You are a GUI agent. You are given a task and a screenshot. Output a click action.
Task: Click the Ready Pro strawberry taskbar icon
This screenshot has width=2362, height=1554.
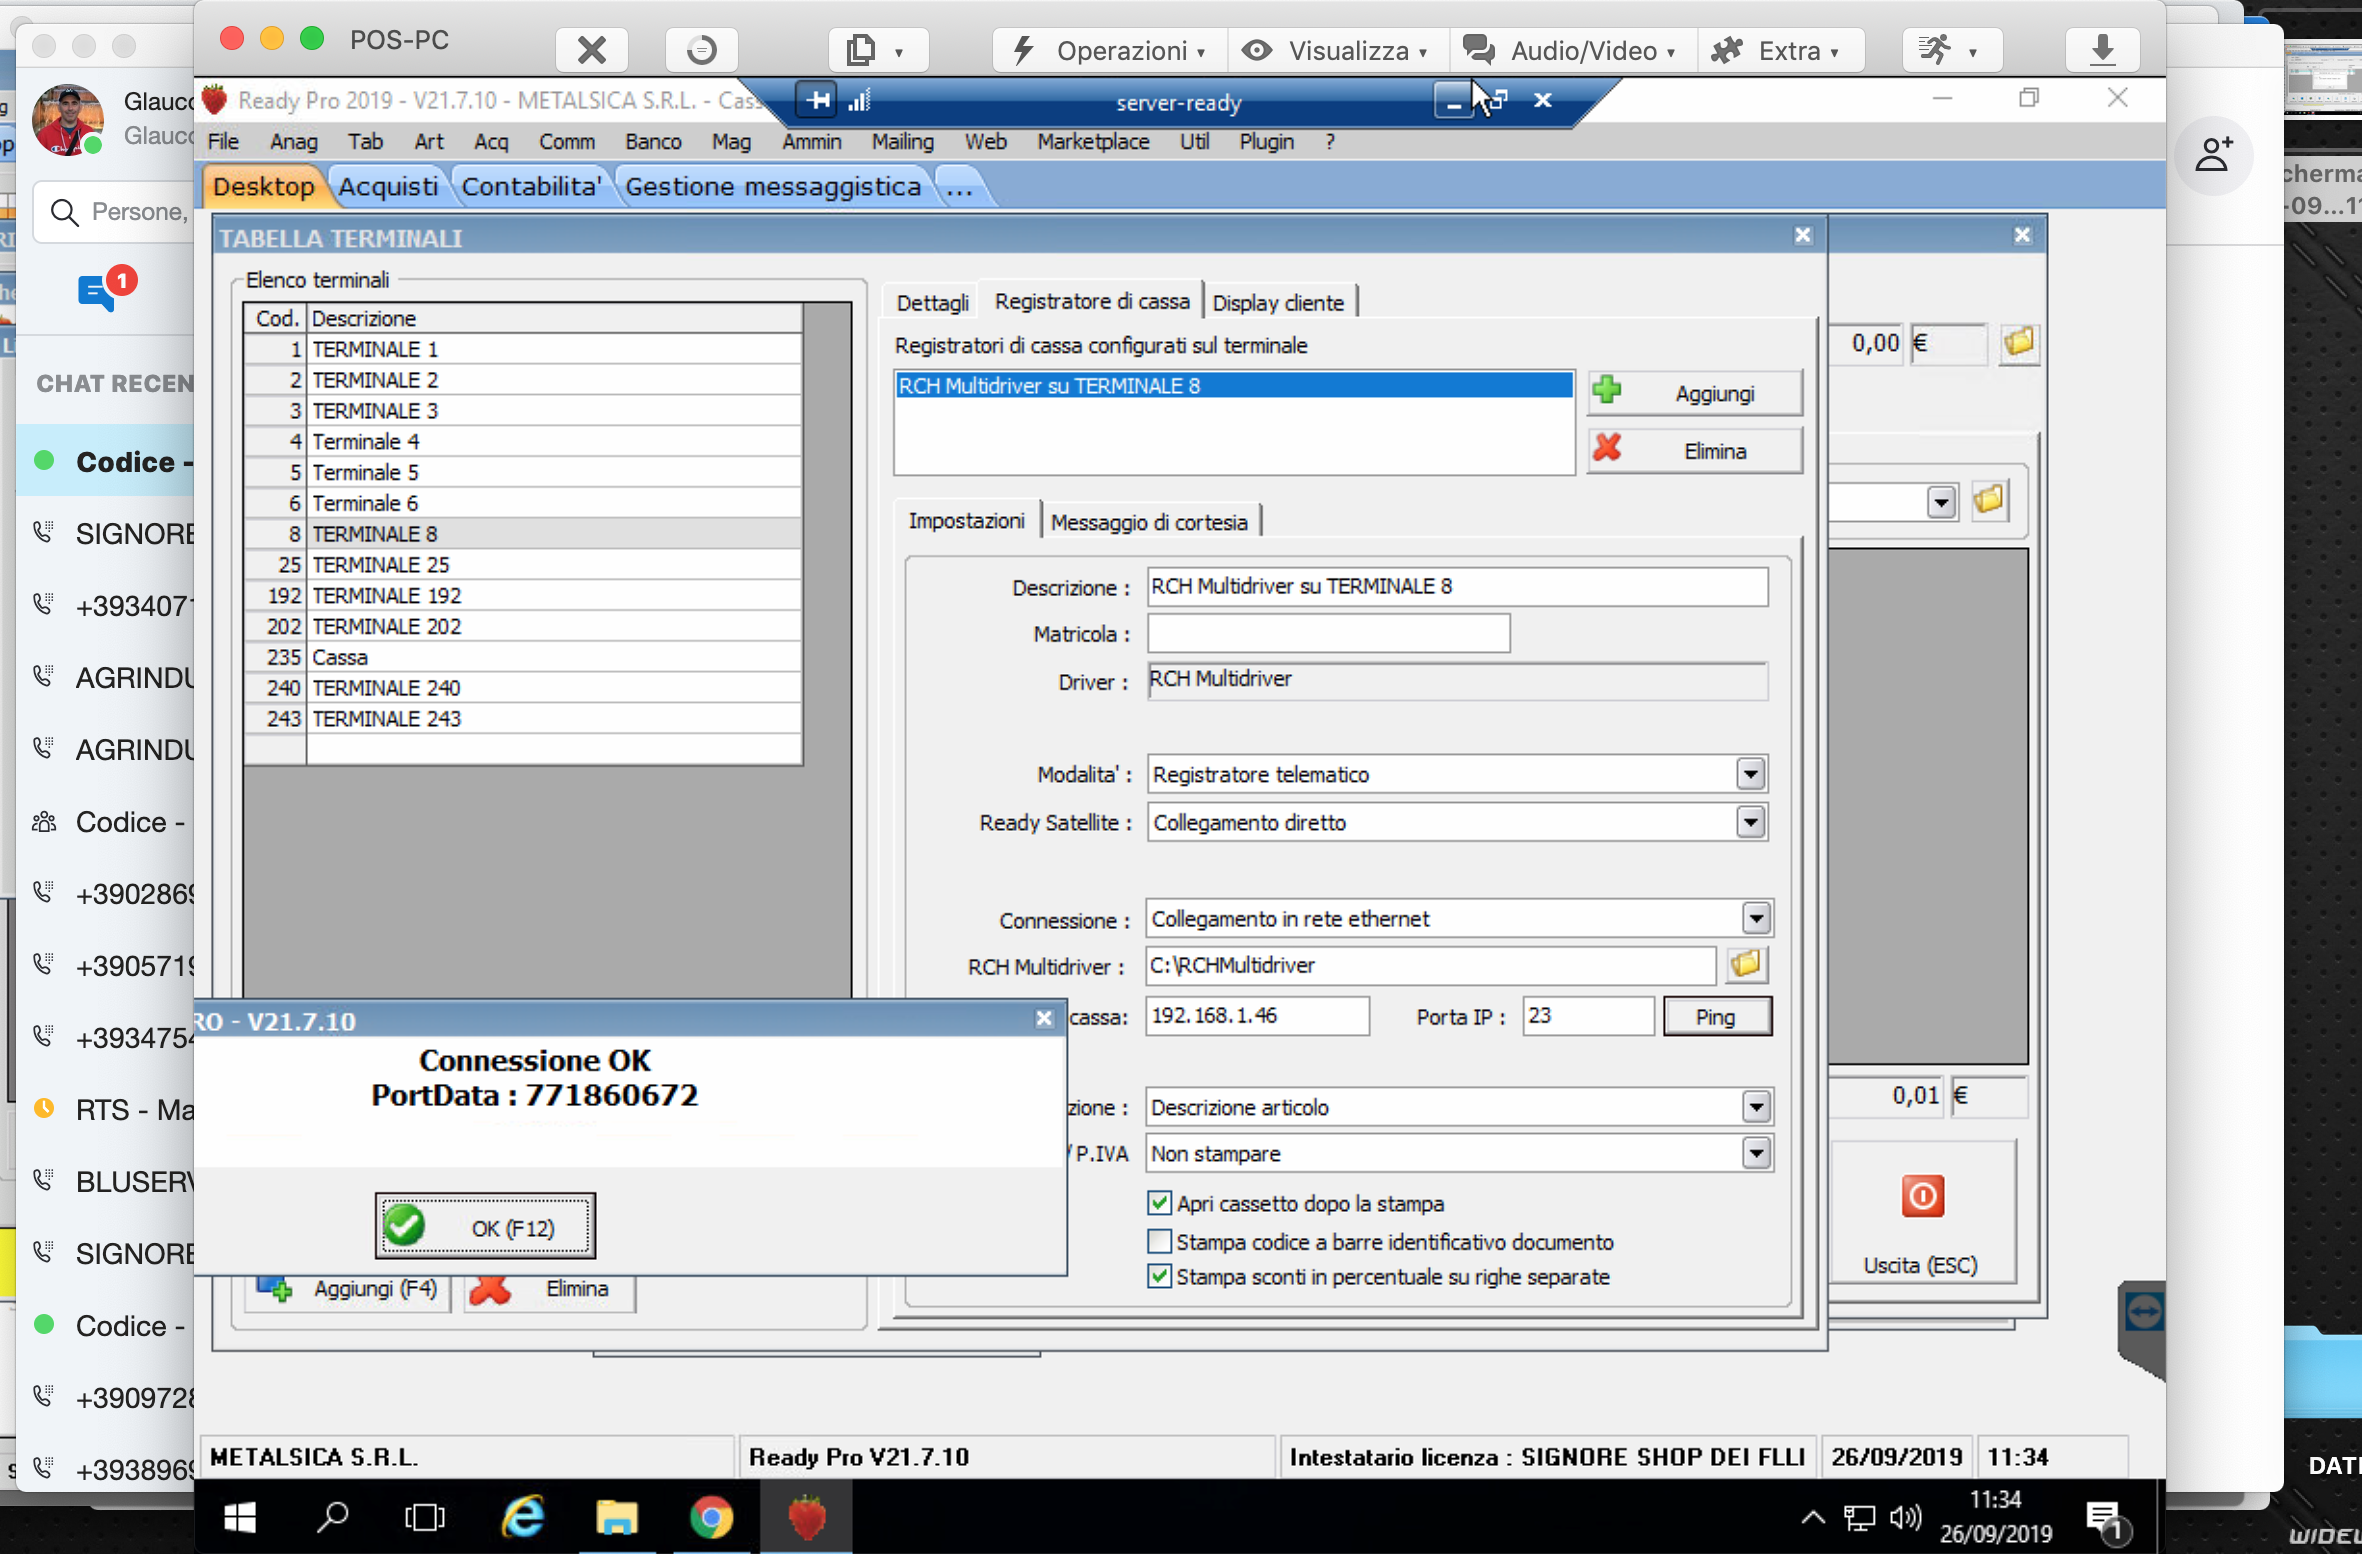pos(807,1517)
